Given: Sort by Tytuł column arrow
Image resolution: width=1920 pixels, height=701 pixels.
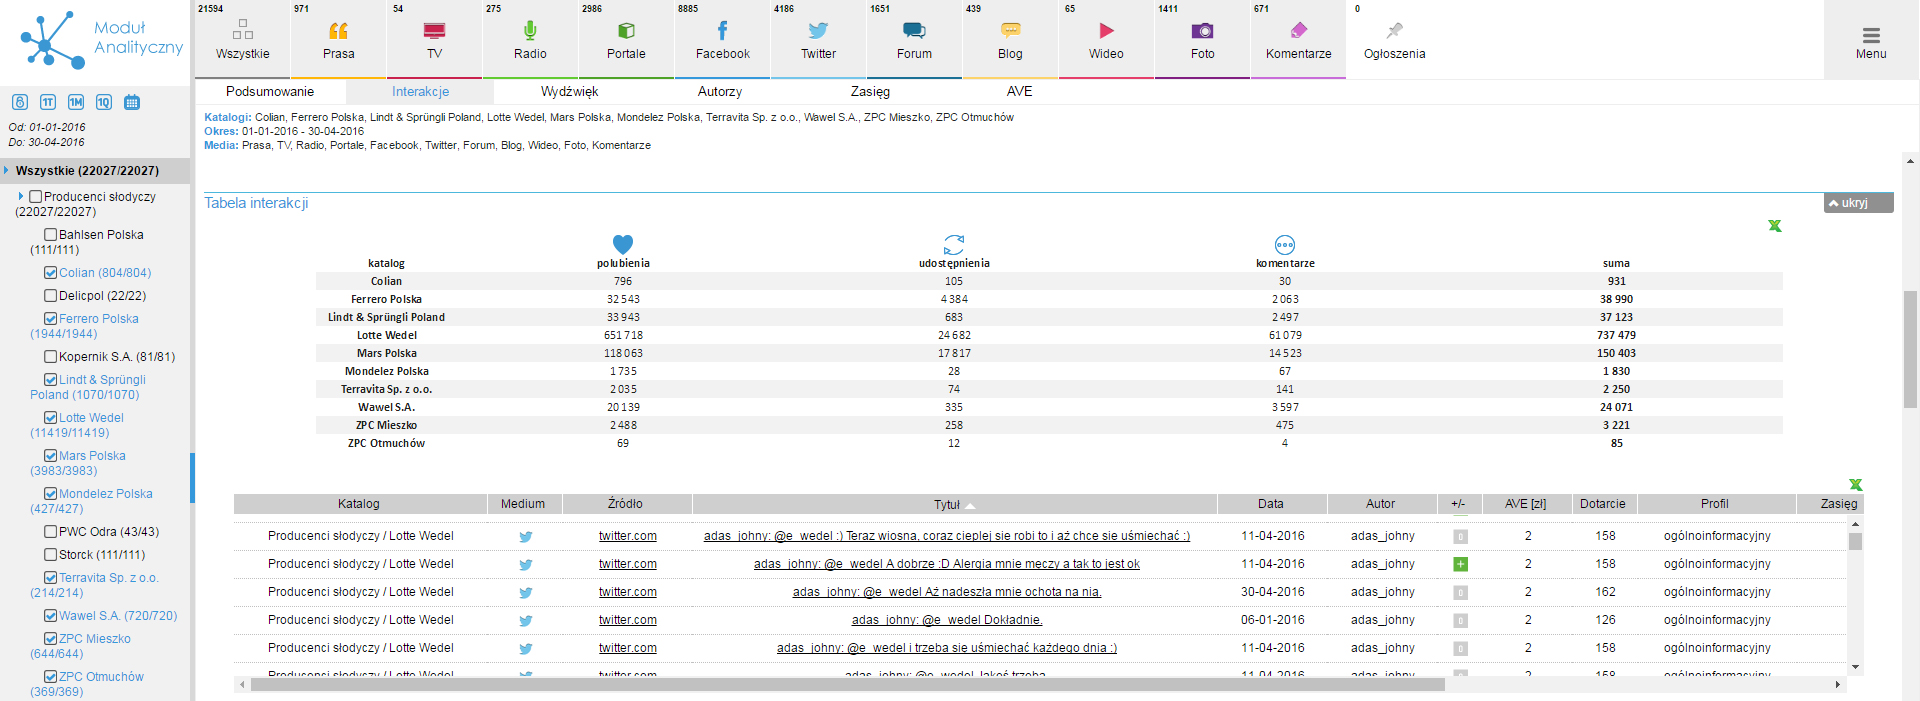Looking at the screenshot, I should (970, 506).
